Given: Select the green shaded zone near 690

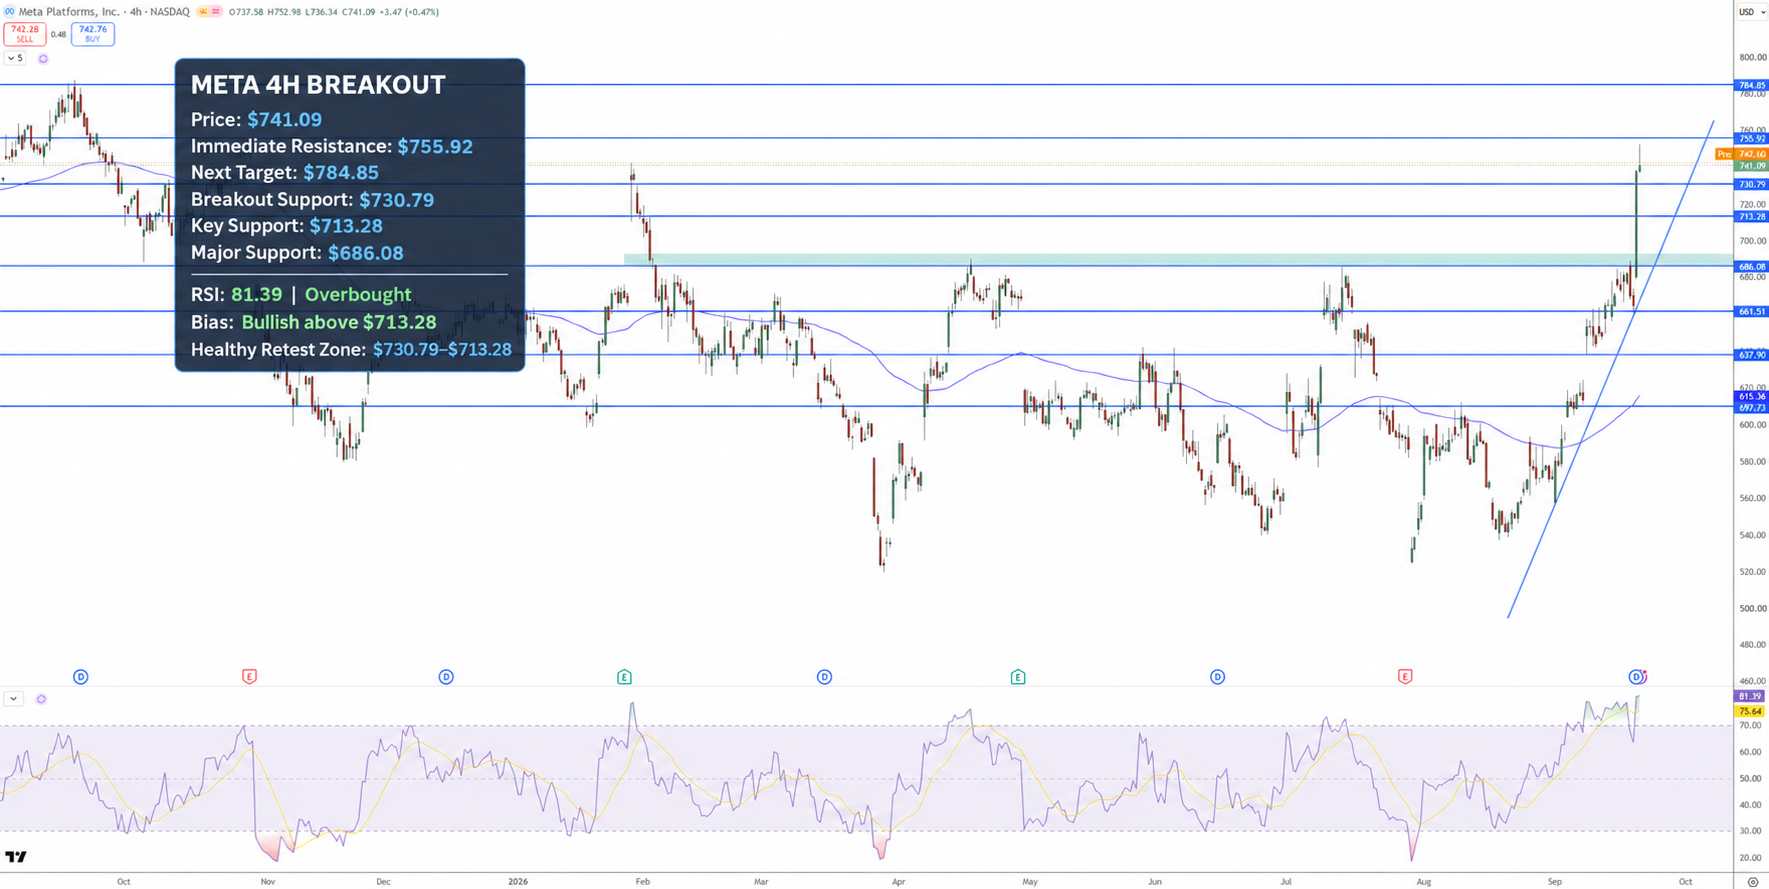Looking at the screenshot, I should tap(1177, 259).
